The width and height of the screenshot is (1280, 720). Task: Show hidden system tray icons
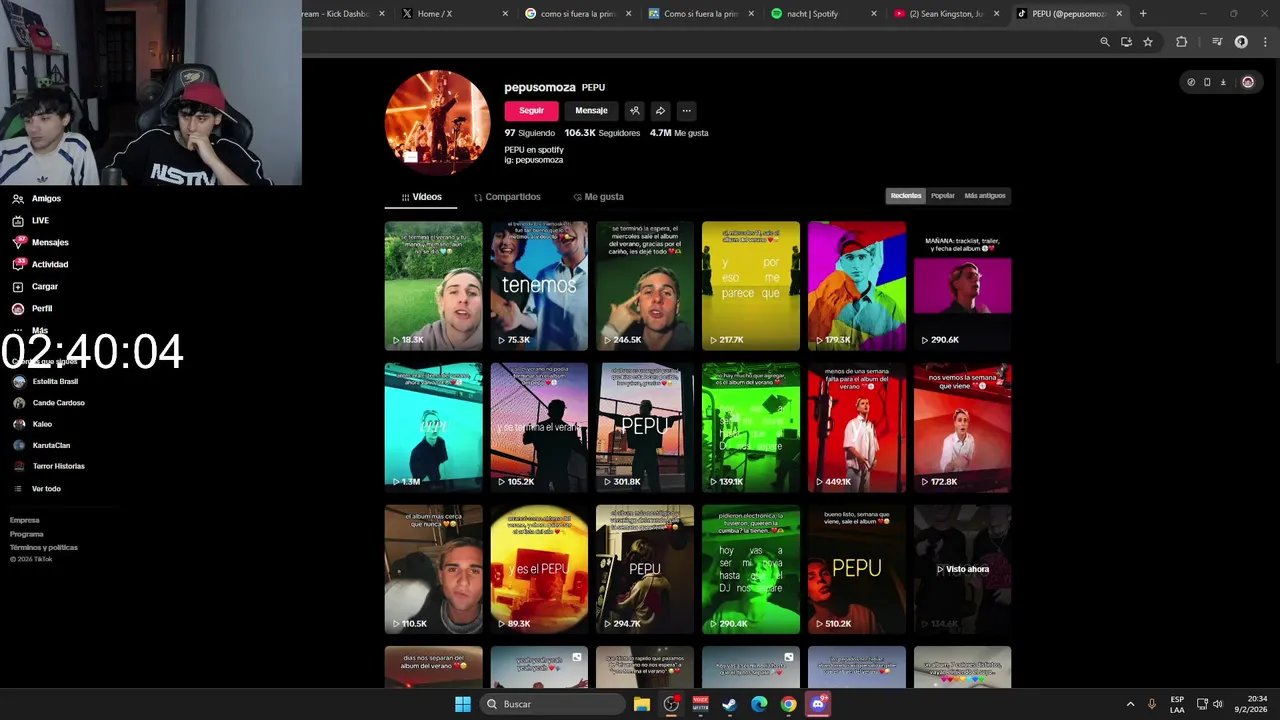coord(1130,704)
